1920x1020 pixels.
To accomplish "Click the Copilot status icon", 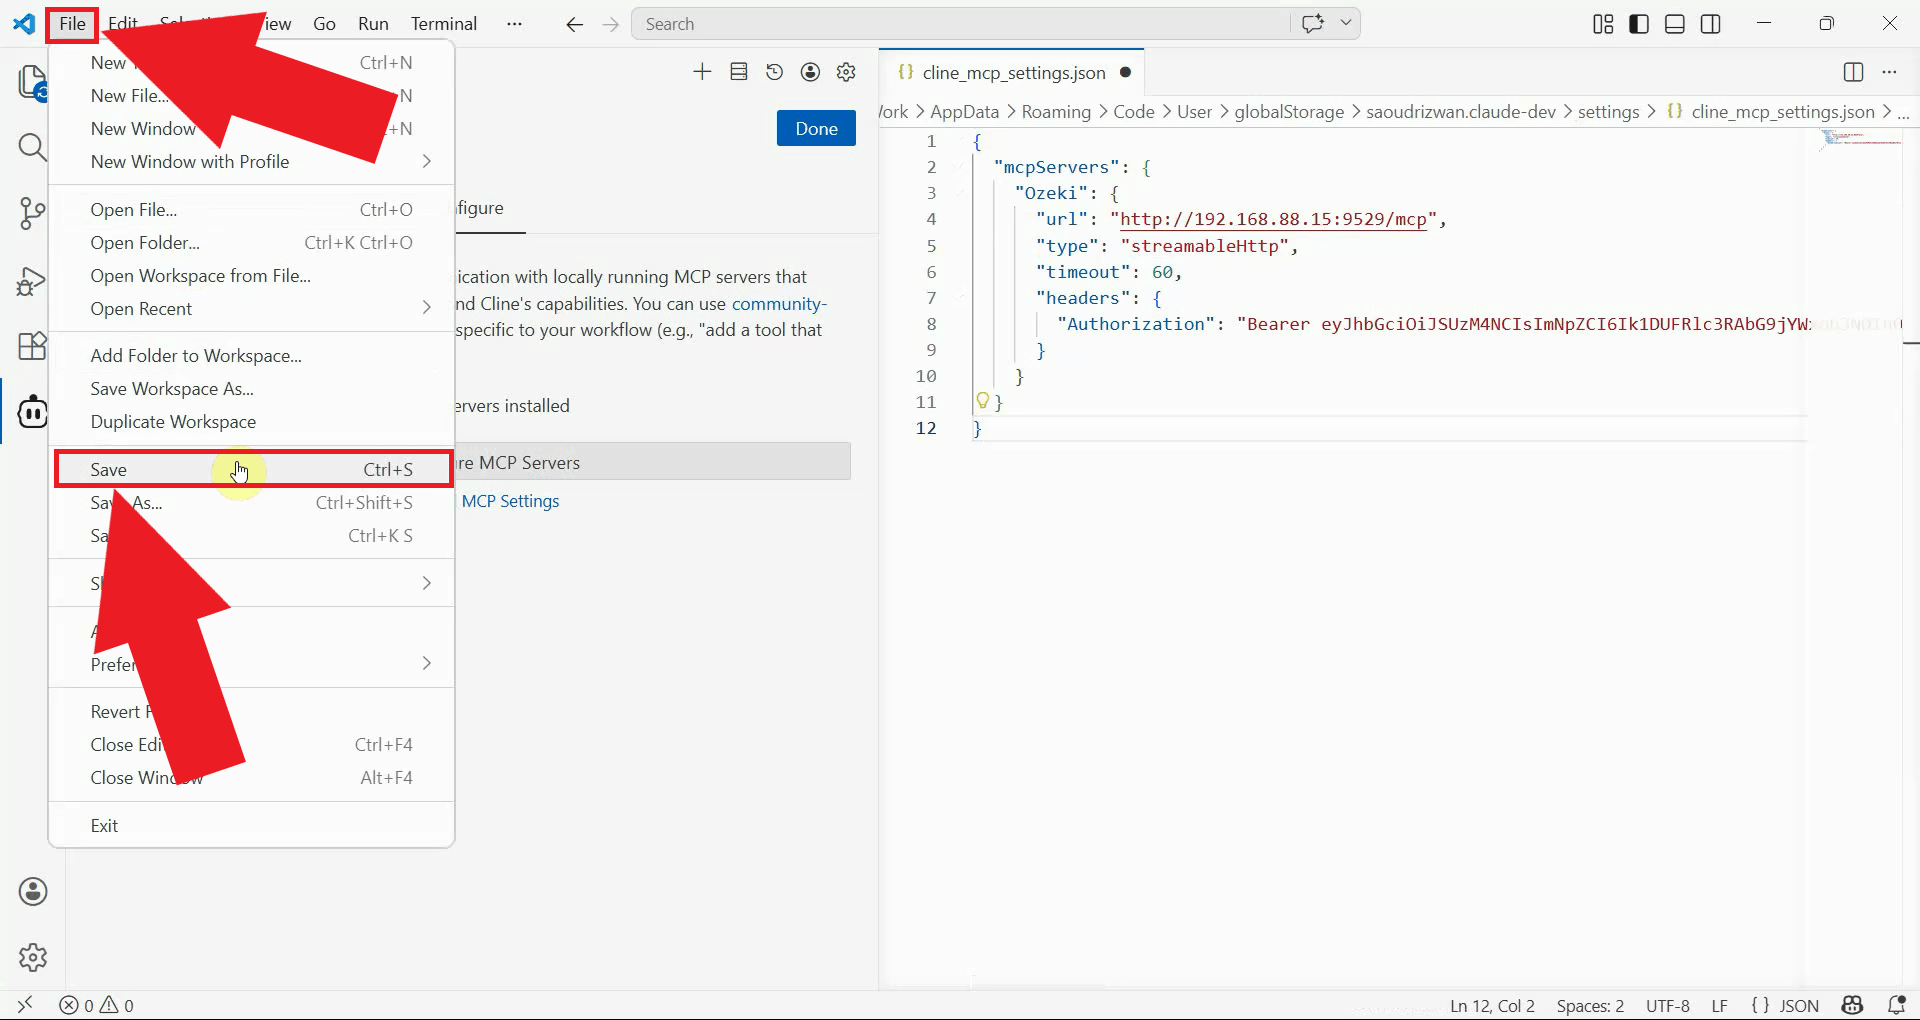I will [1853, 1005].
